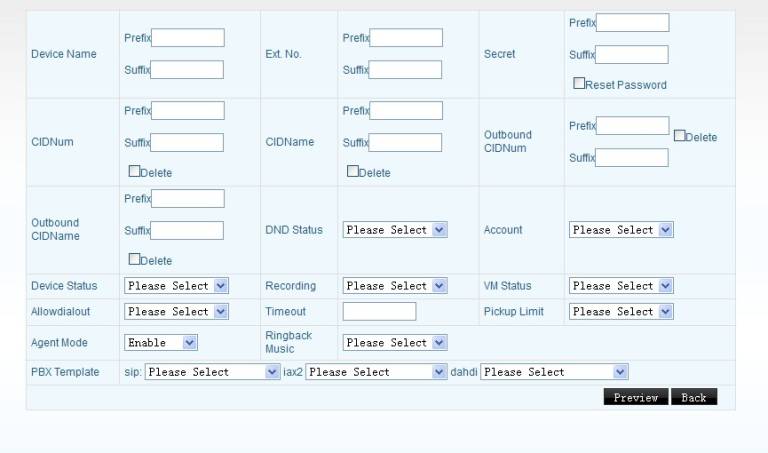Select a Recording option dropdown
Image resolution: width=768 pixels, height=453 pixels.
click(x=394, y=286)
